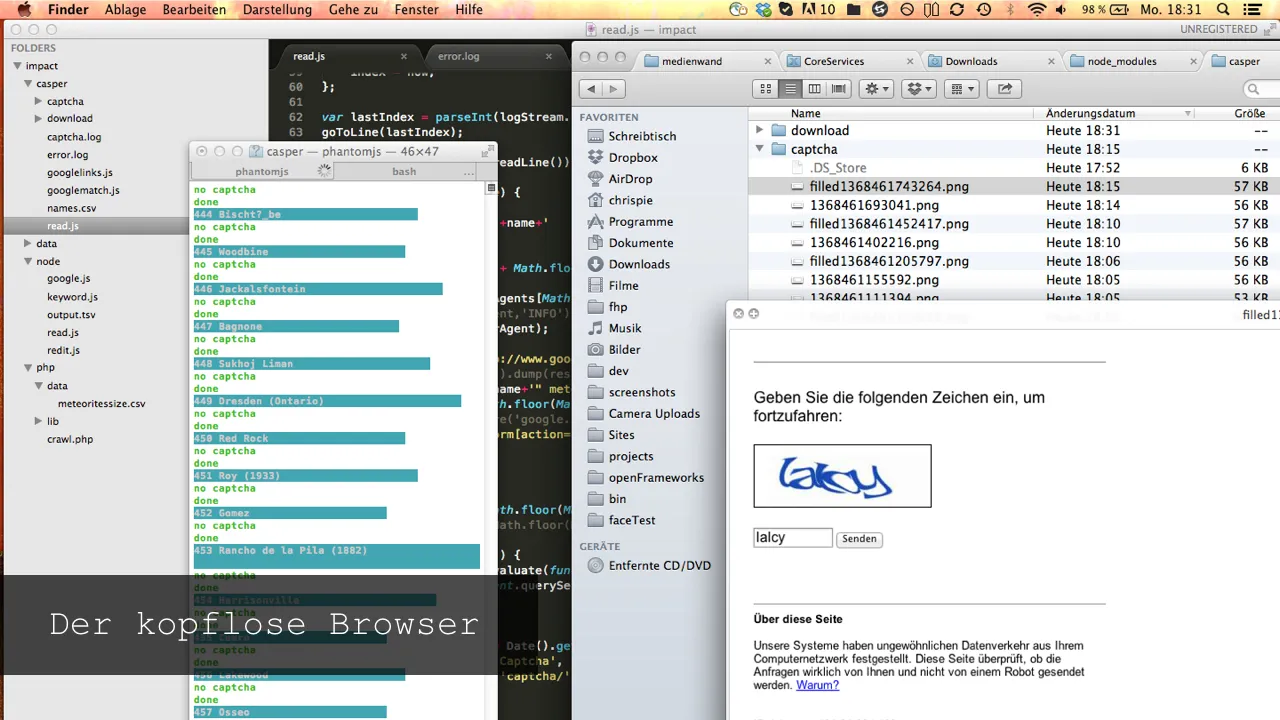Click the Time Machine menu bar icon
The height and width of the screenshot is (720, 1280).
(984, 9)
